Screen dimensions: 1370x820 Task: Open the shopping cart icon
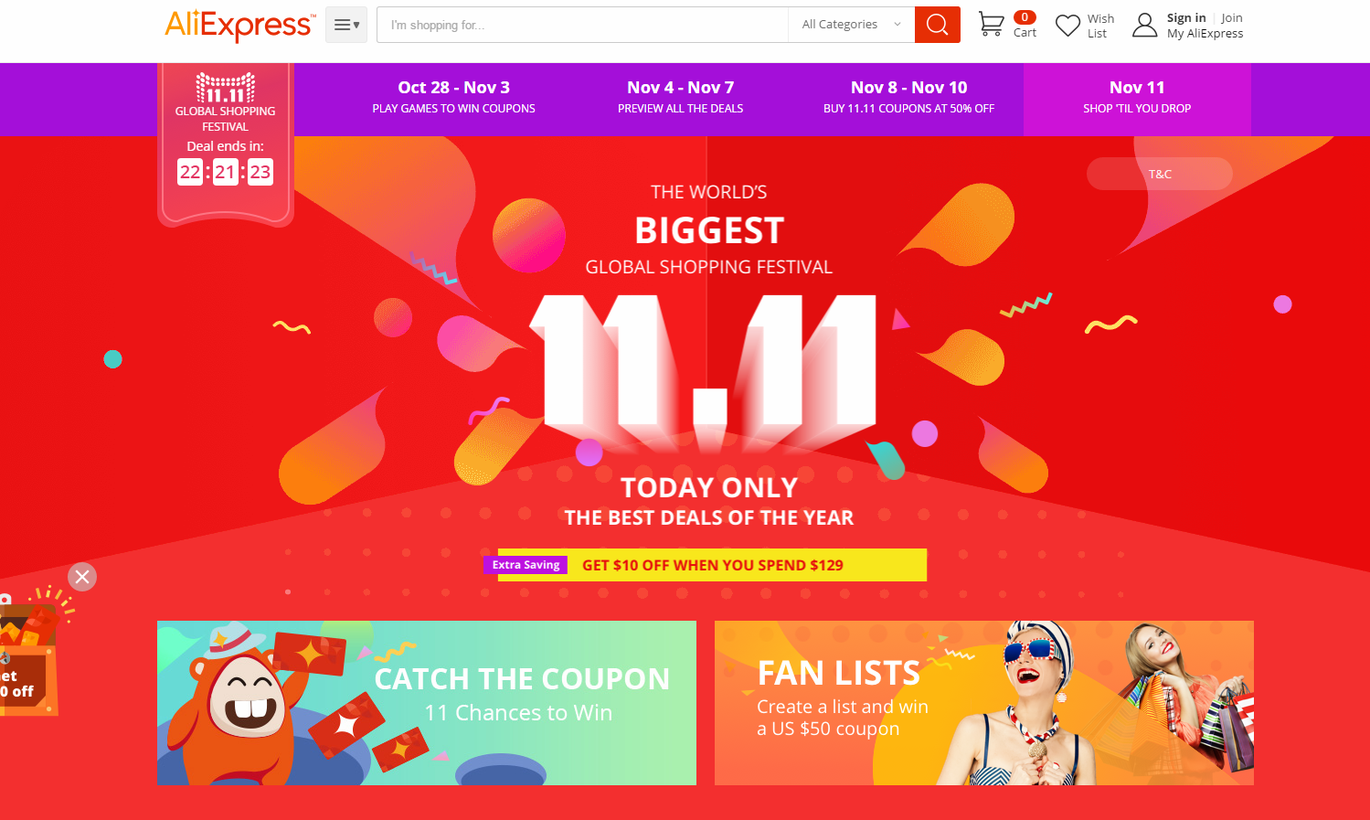click(991, 25)
